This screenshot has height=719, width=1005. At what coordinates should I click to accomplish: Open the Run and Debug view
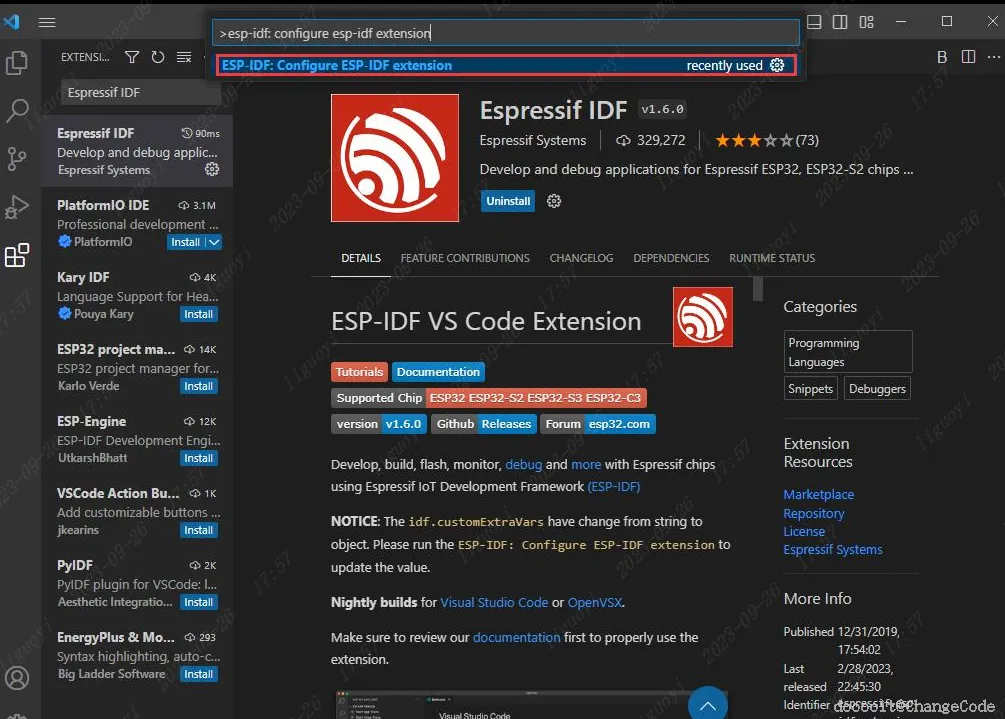click(17, 206)
